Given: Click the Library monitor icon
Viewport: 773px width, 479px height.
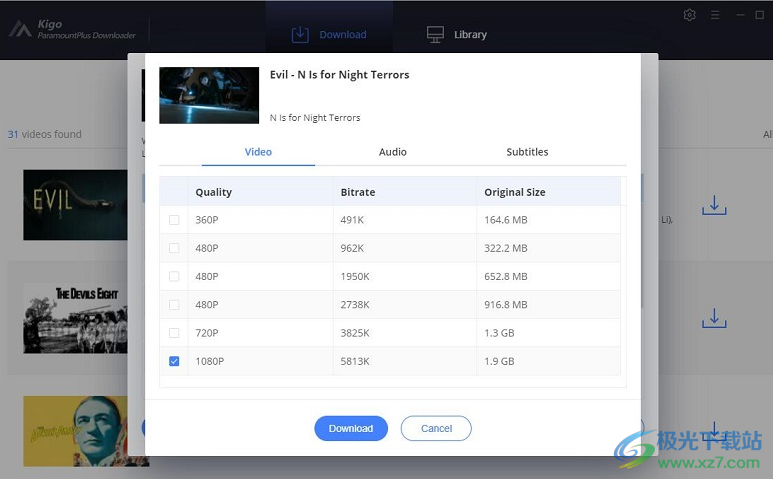Looking at the screenshot, I should (x=435, y=34).
